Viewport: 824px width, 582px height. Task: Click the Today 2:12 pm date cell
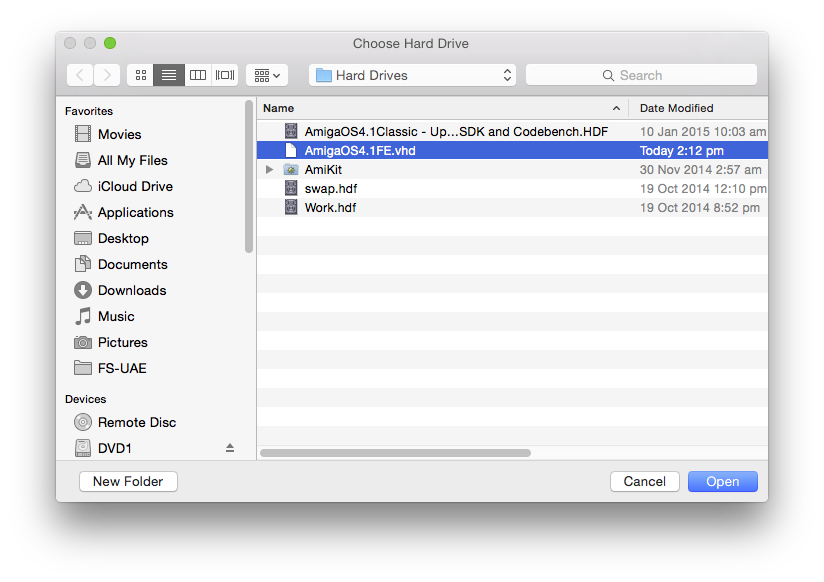(x=682, y=150)
